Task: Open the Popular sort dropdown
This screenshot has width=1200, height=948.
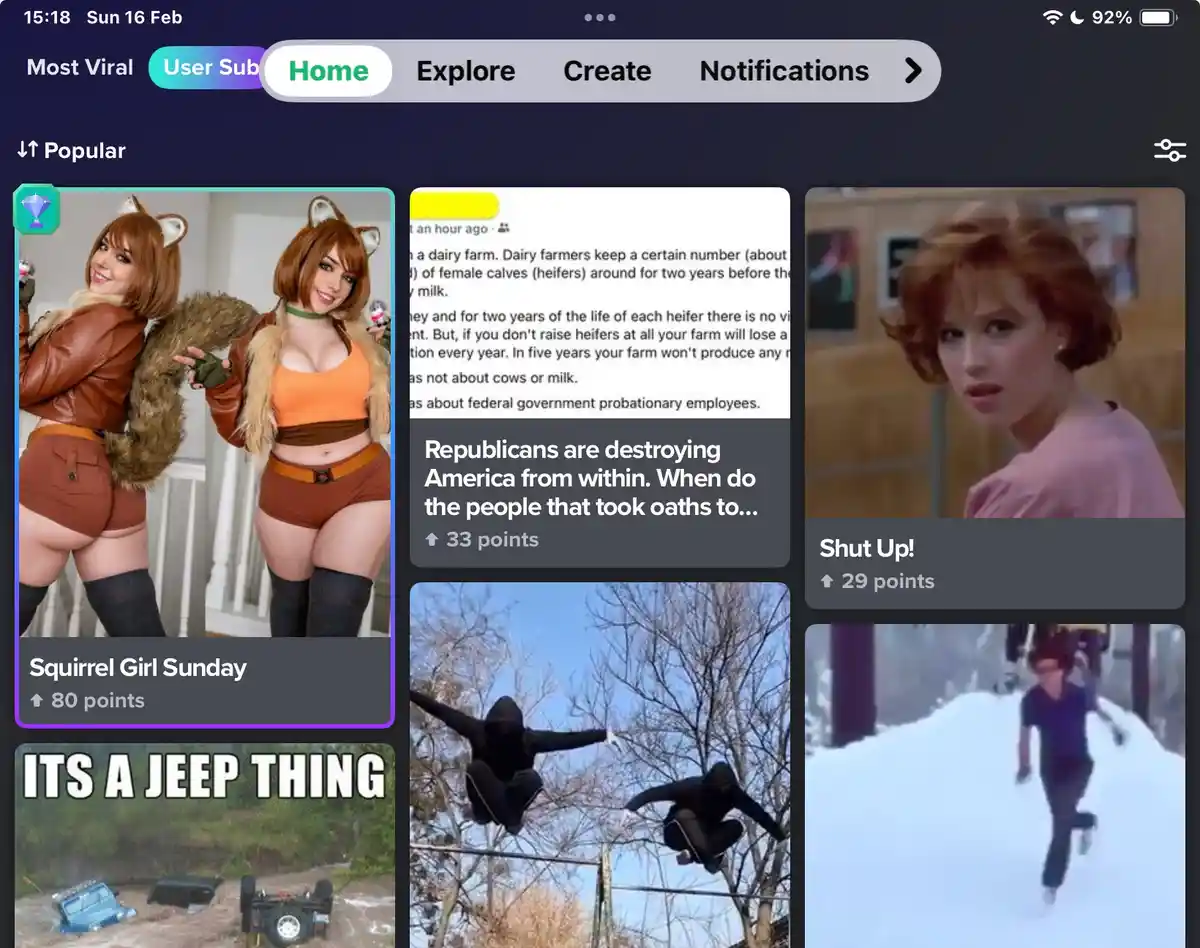Action: point(71,150)
